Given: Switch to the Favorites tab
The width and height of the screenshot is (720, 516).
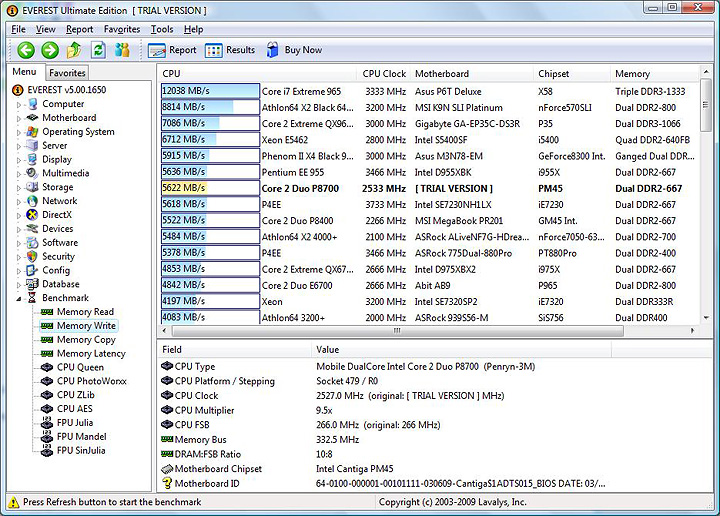Looking at the screenshot, I should coord(67,73).
